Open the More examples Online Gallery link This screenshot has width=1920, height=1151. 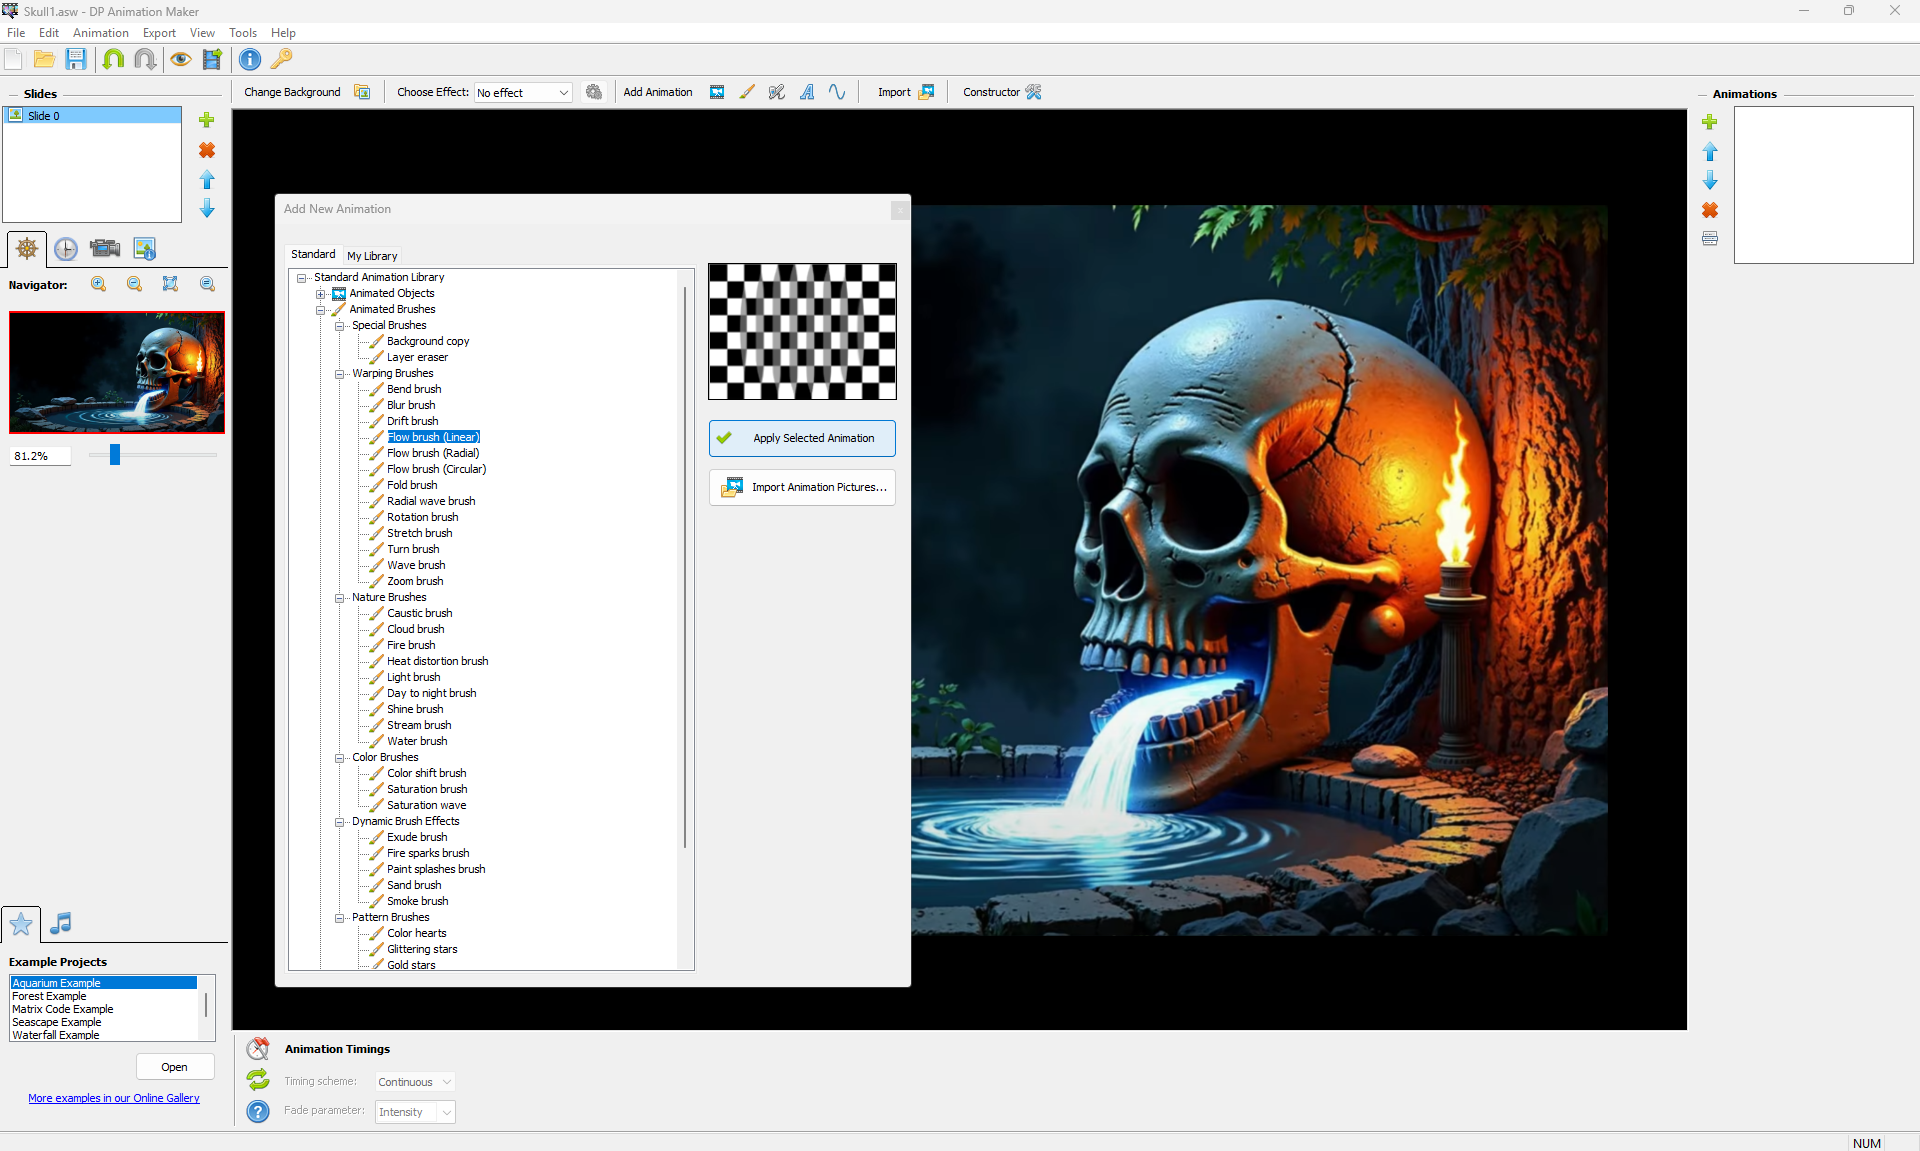coord(114,1098)
